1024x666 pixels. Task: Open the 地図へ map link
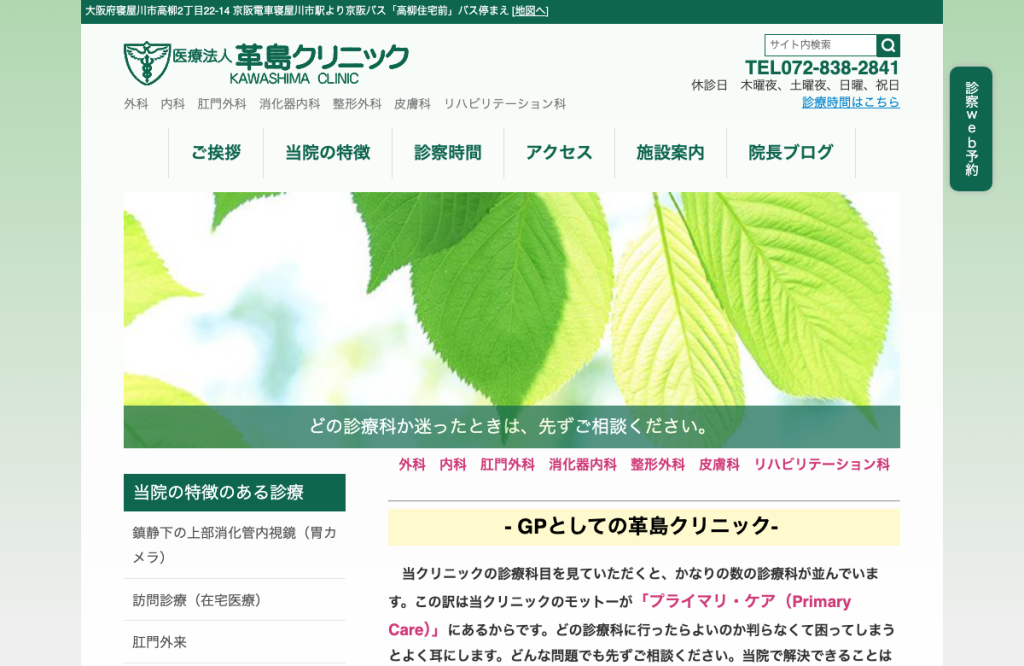(x=530, y=11)
